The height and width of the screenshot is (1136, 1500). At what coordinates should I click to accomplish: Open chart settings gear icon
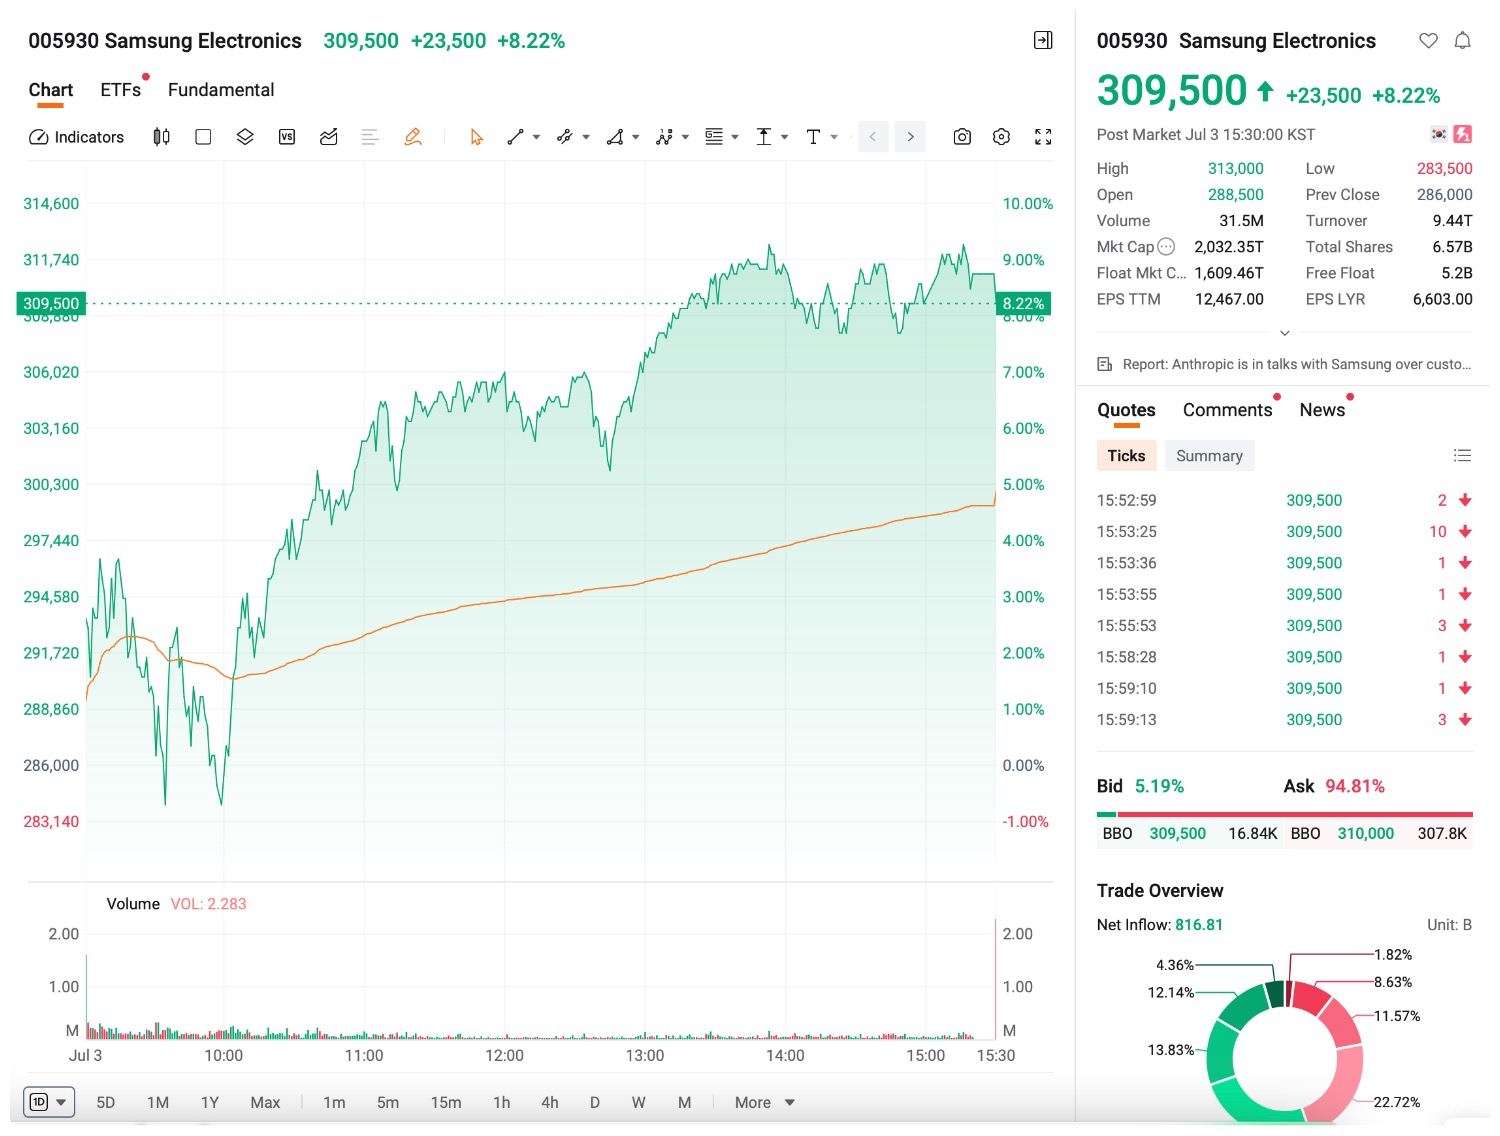(x=1002, y=137)
